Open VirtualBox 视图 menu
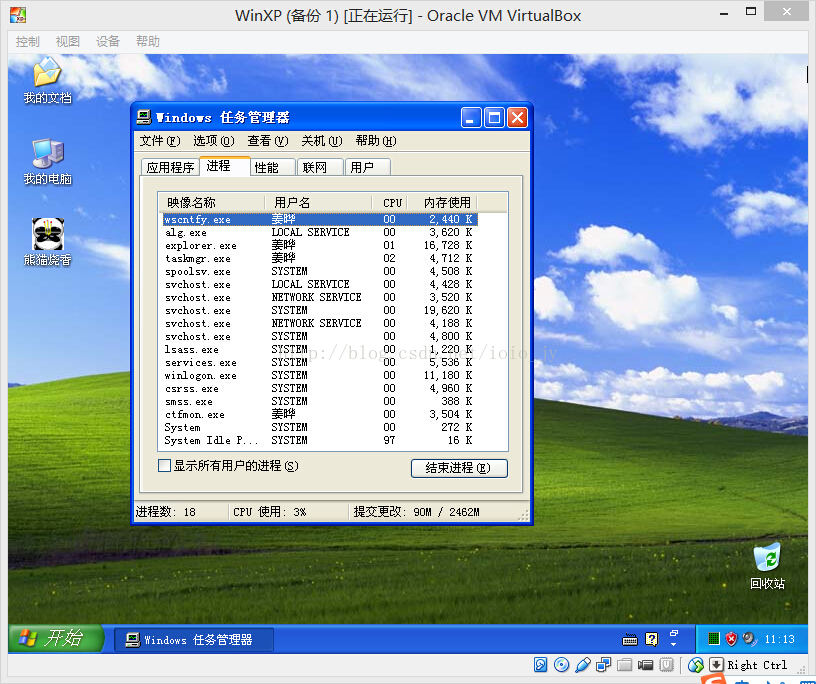 tap(68, 42)
